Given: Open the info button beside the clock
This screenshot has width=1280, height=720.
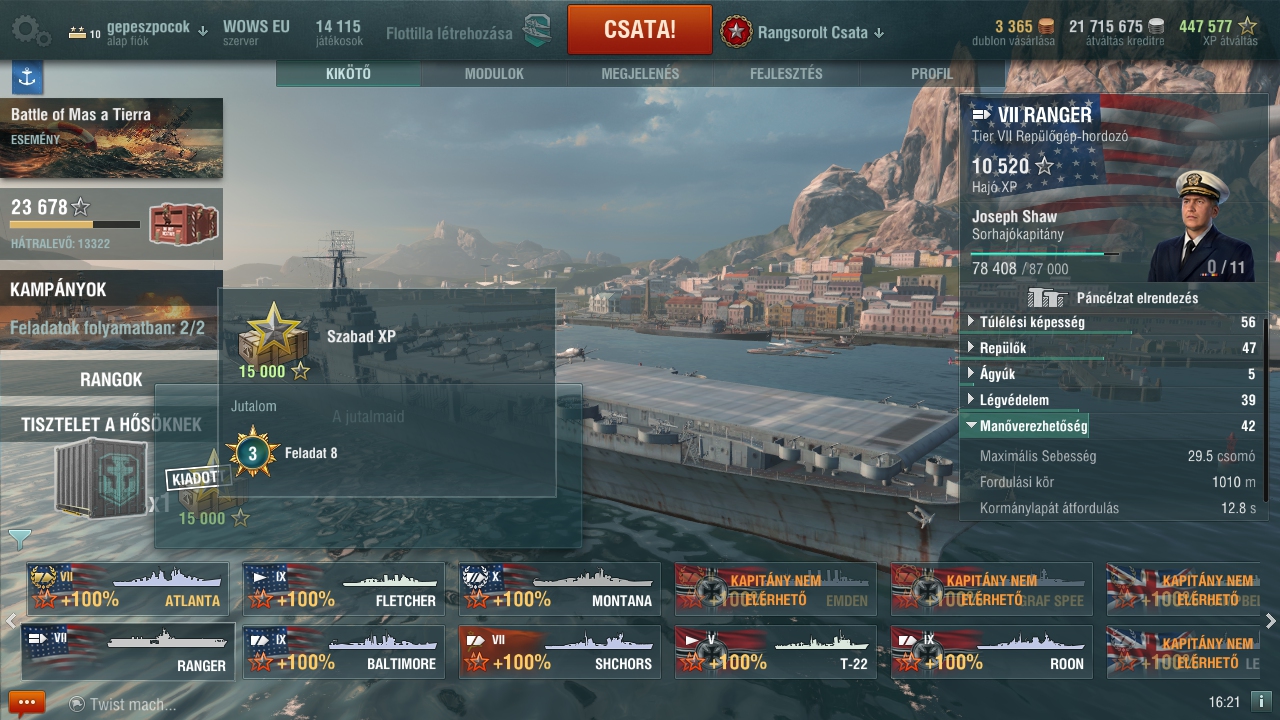Looking at the screenshot, I should click(x=1261, y=702).
